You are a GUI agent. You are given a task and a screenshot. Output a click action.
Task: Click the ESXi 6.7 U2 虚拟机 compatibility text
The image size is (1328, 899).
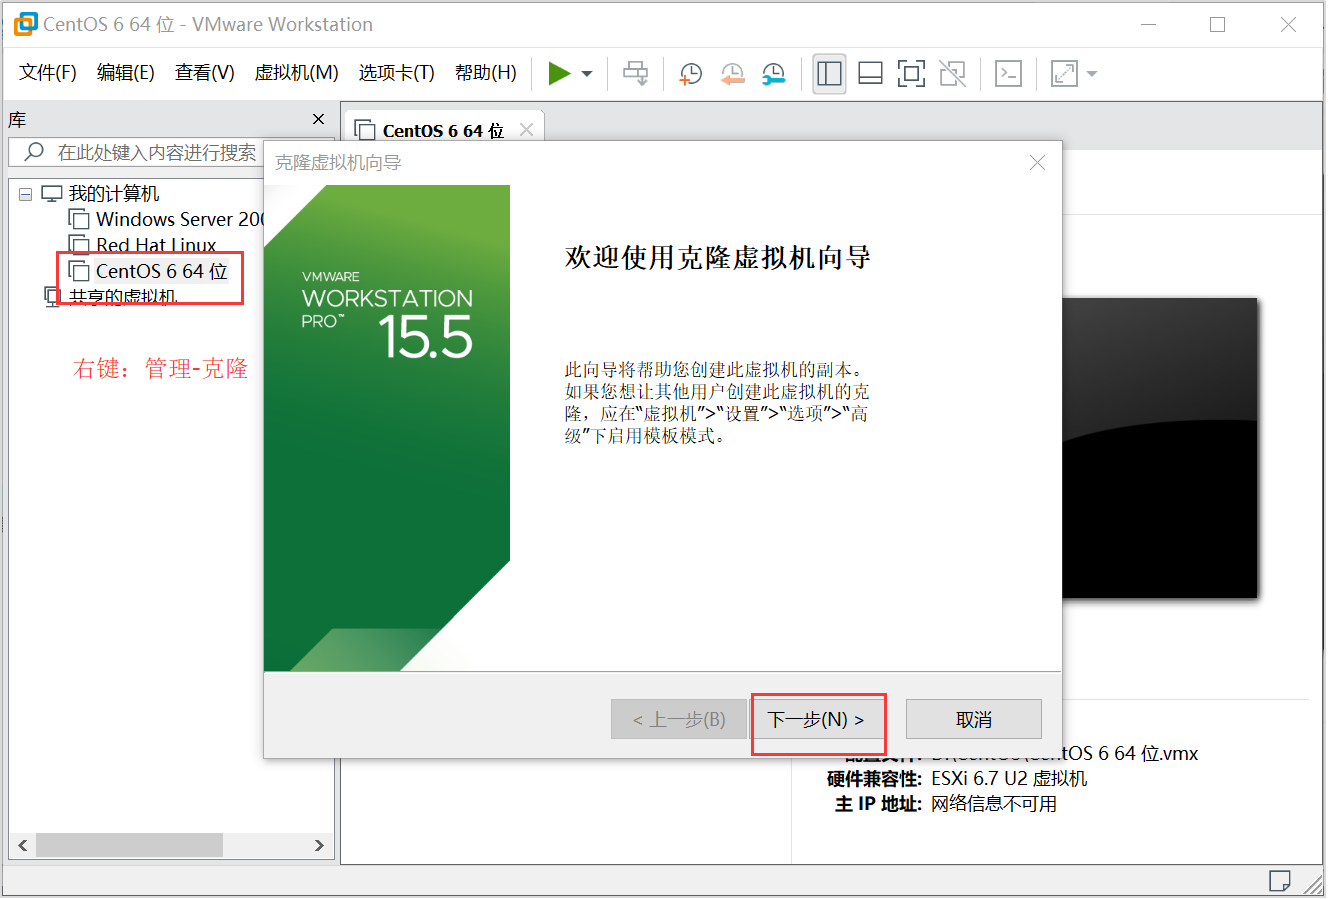click(1009, 778)
